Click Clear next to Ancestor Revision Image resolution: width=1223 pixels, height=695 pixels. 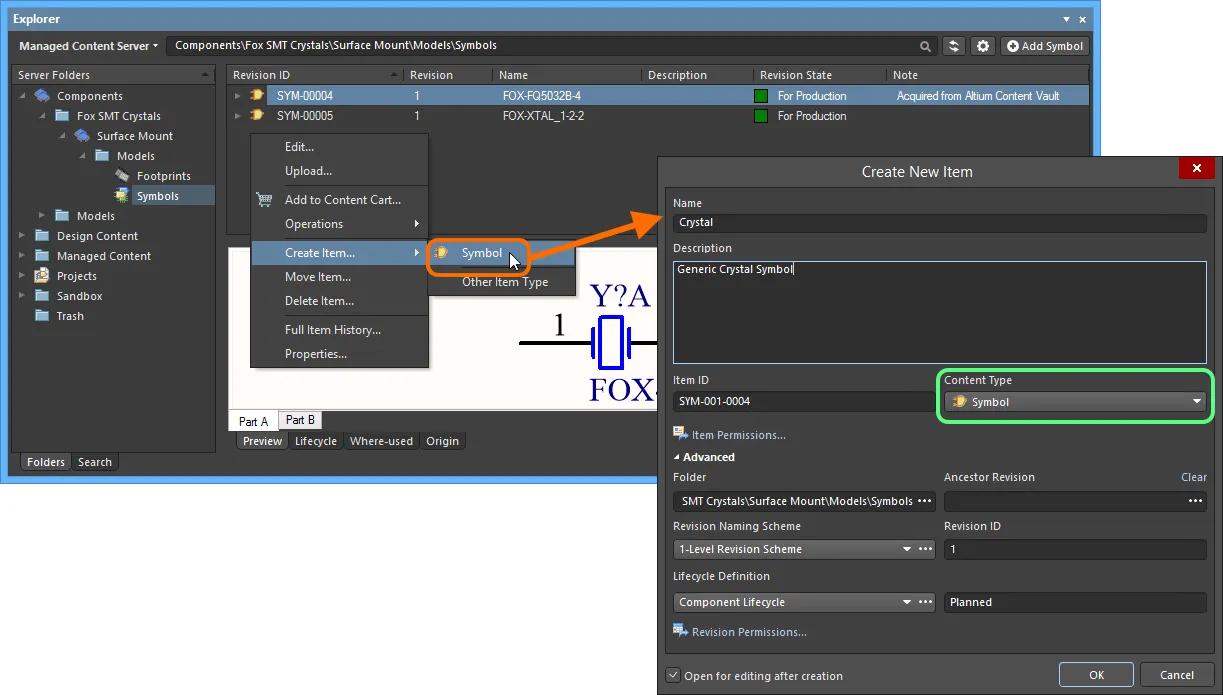tap(1194, 477)
